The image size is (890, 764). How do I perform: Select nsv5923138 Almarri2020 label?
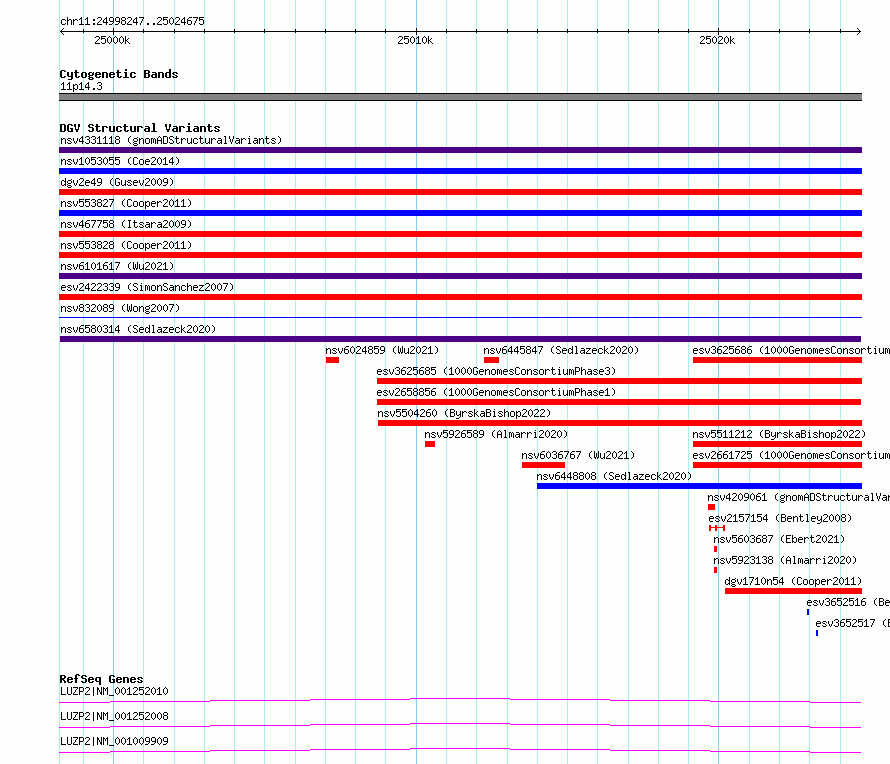785,560
